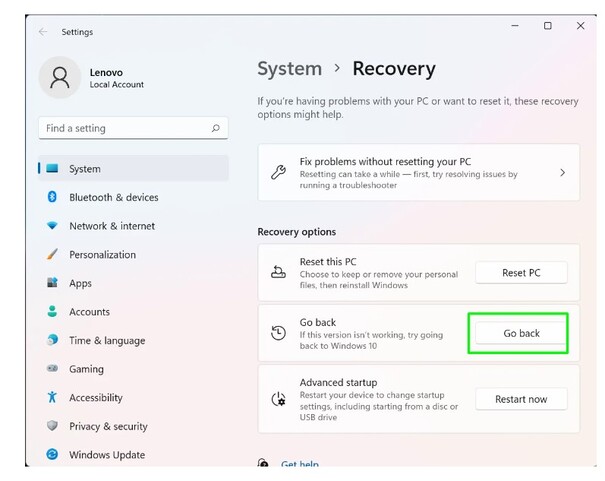Open 'Fix problems without resetting your PC'

pos(419,172)
